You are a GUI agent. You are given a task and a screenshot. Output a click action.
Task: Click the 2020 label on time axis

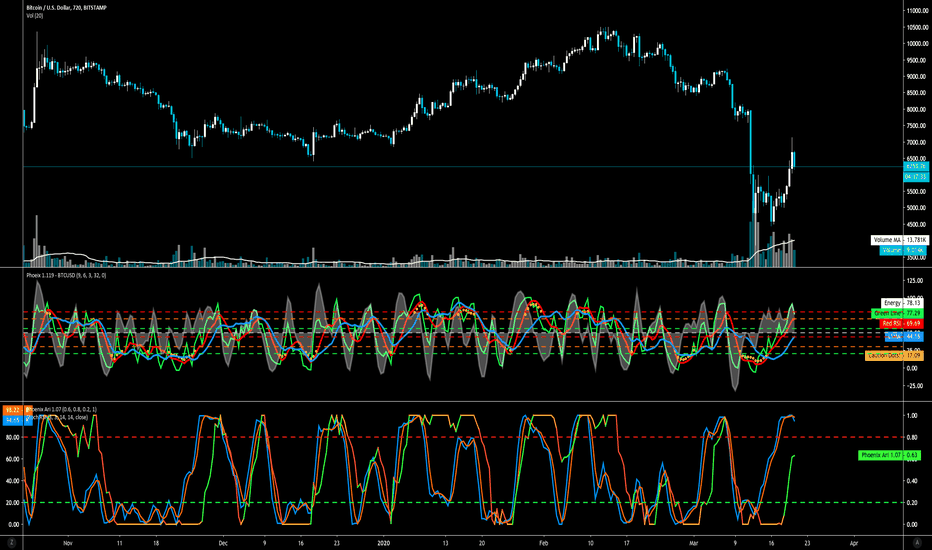coord(383,543)
